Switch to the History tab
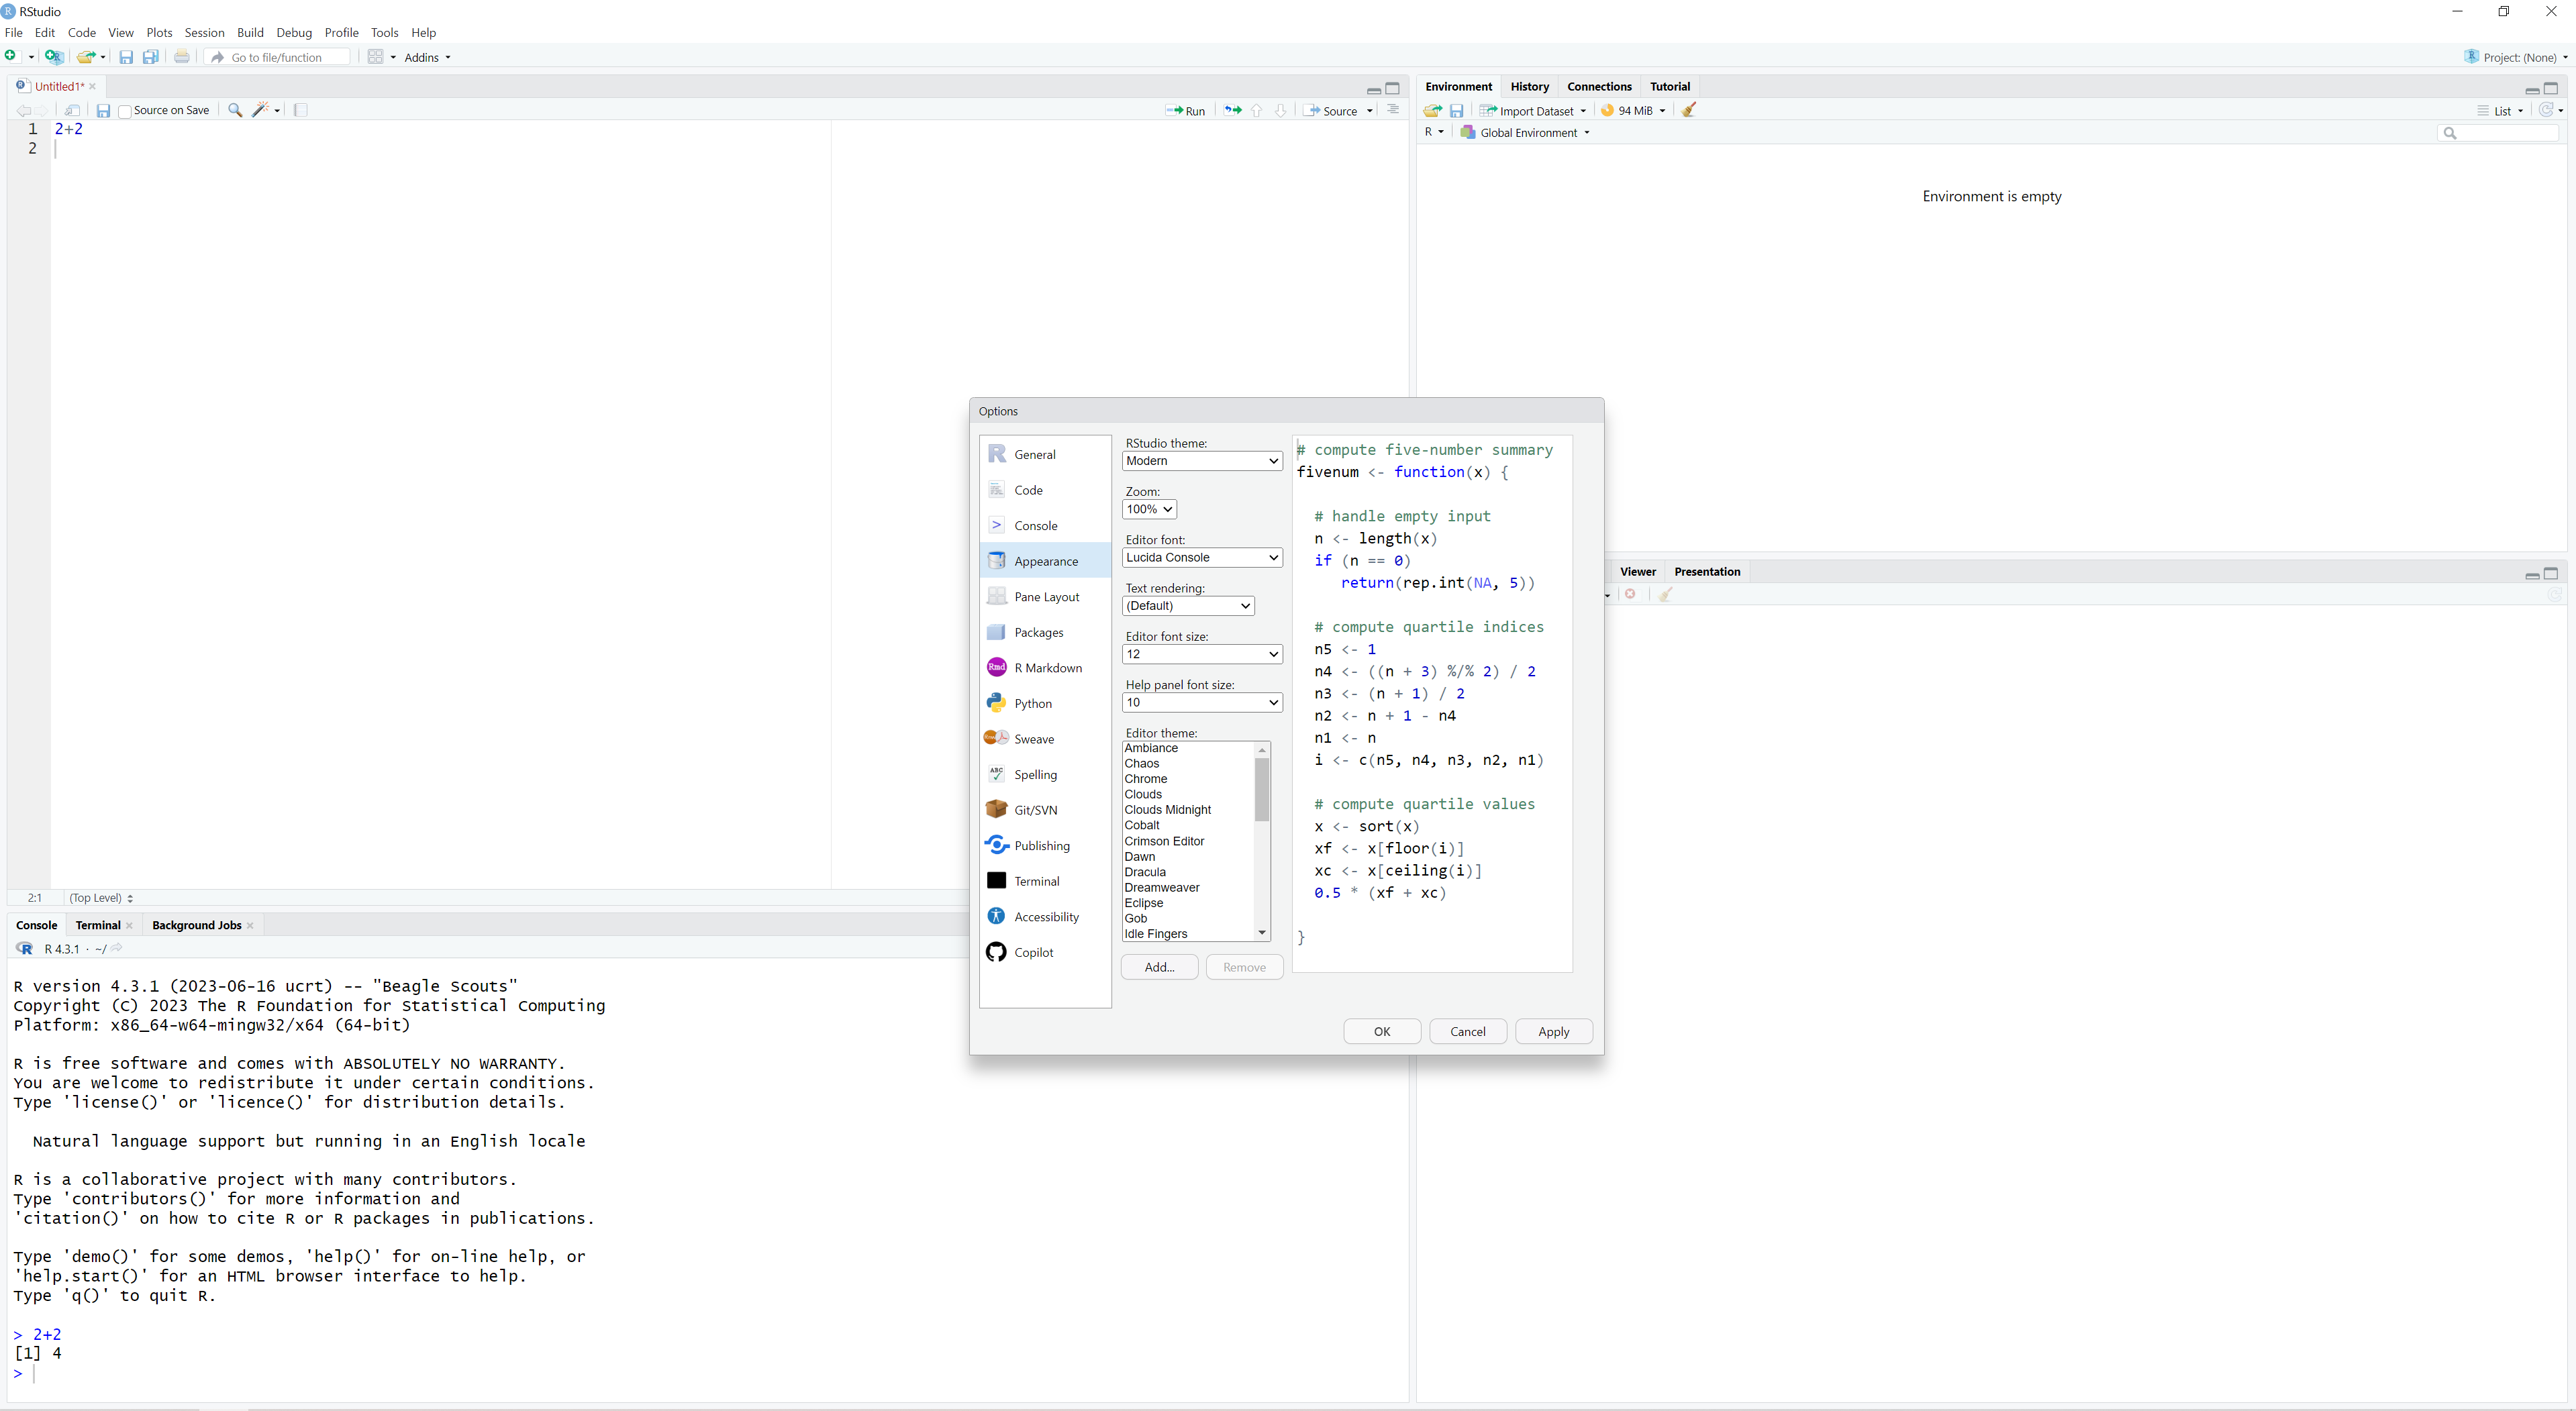 (x=1529, y=86)
